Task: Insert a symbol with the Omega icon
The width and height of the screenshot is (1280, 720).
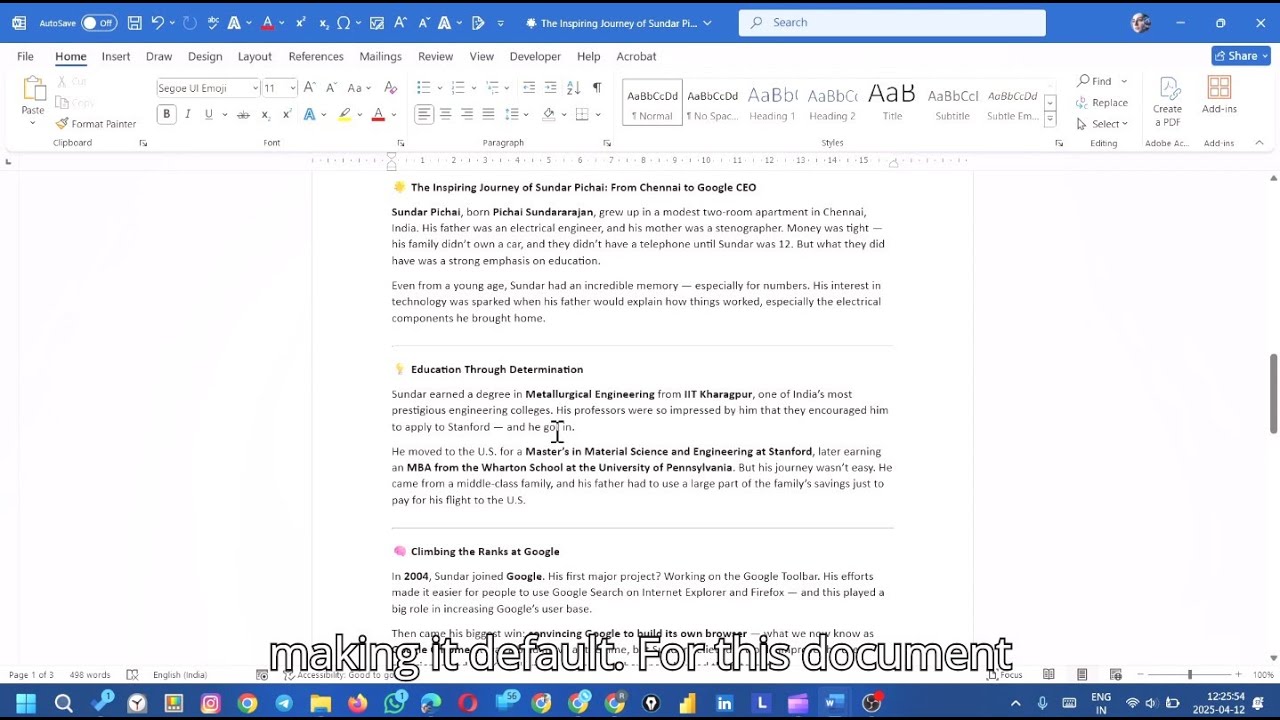Action: coord(344,22)
